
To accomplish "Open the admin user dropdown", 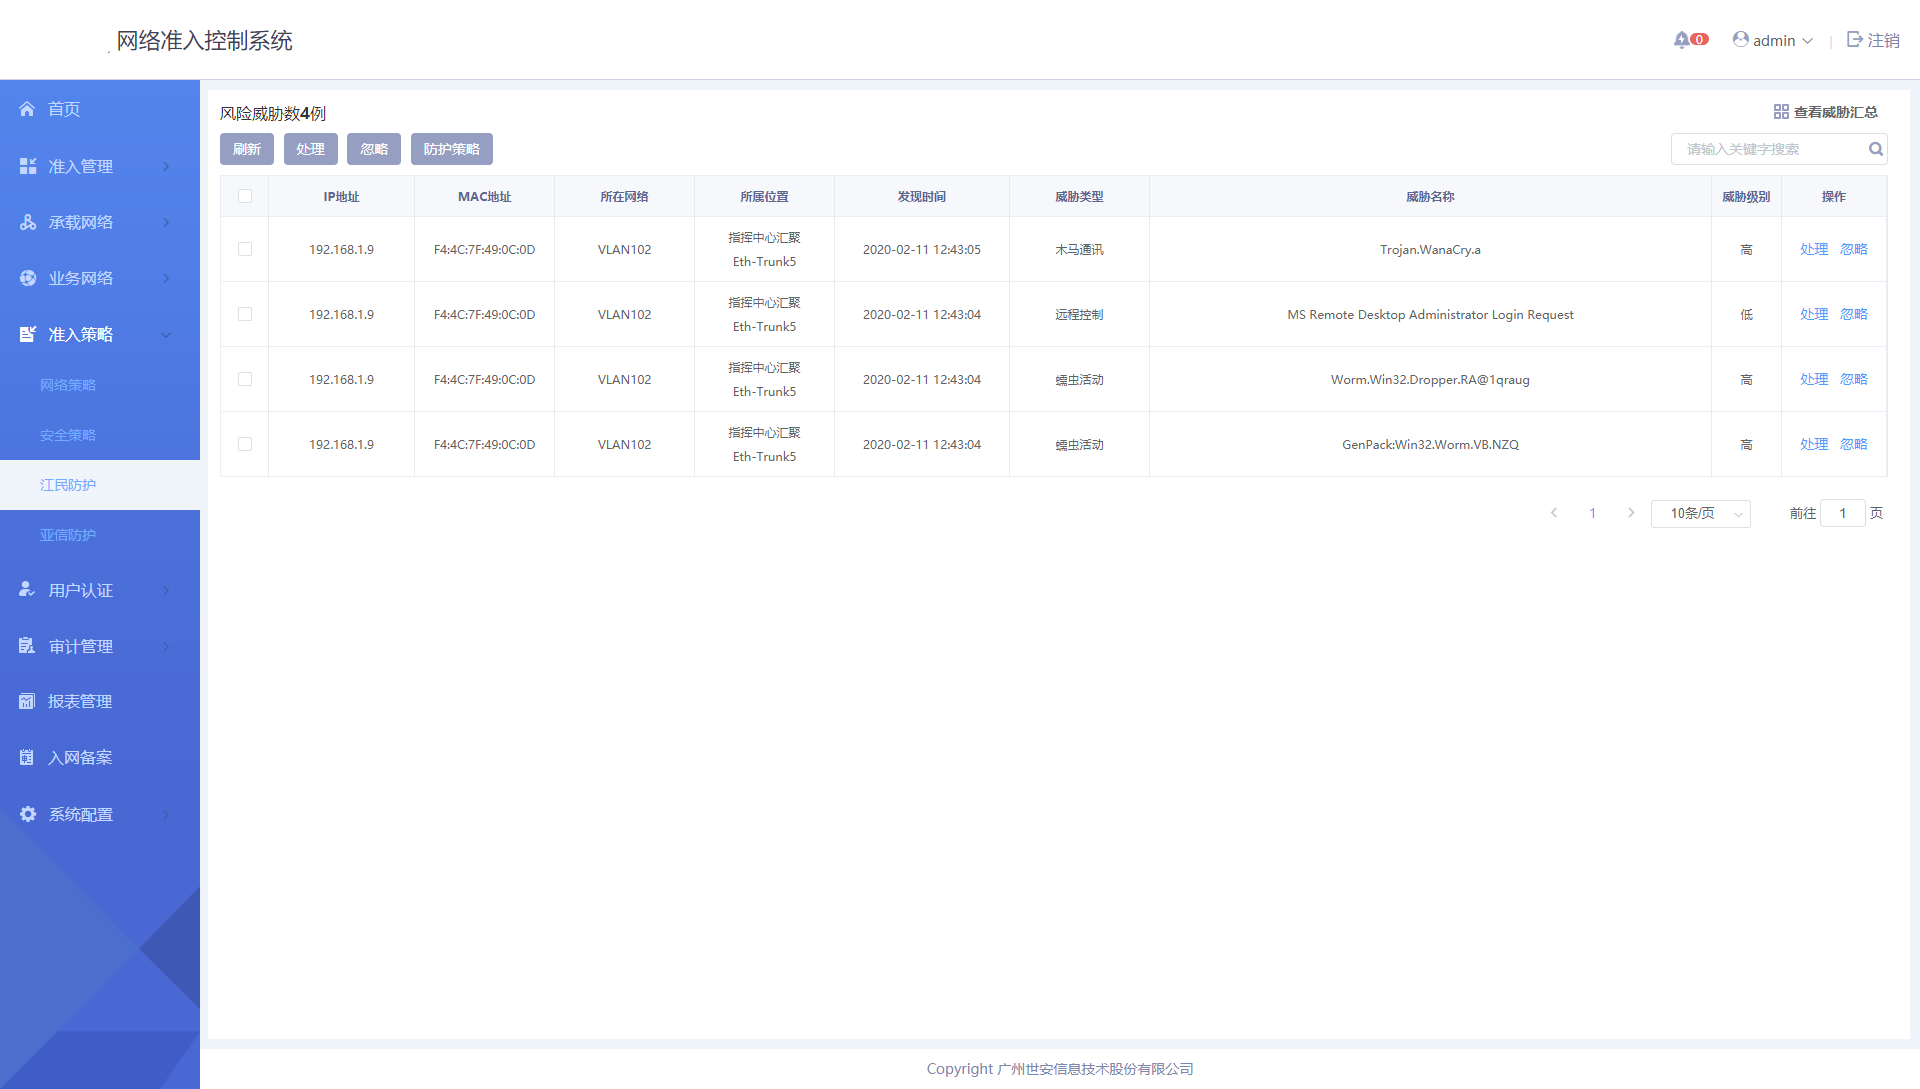I will 1773,40.
